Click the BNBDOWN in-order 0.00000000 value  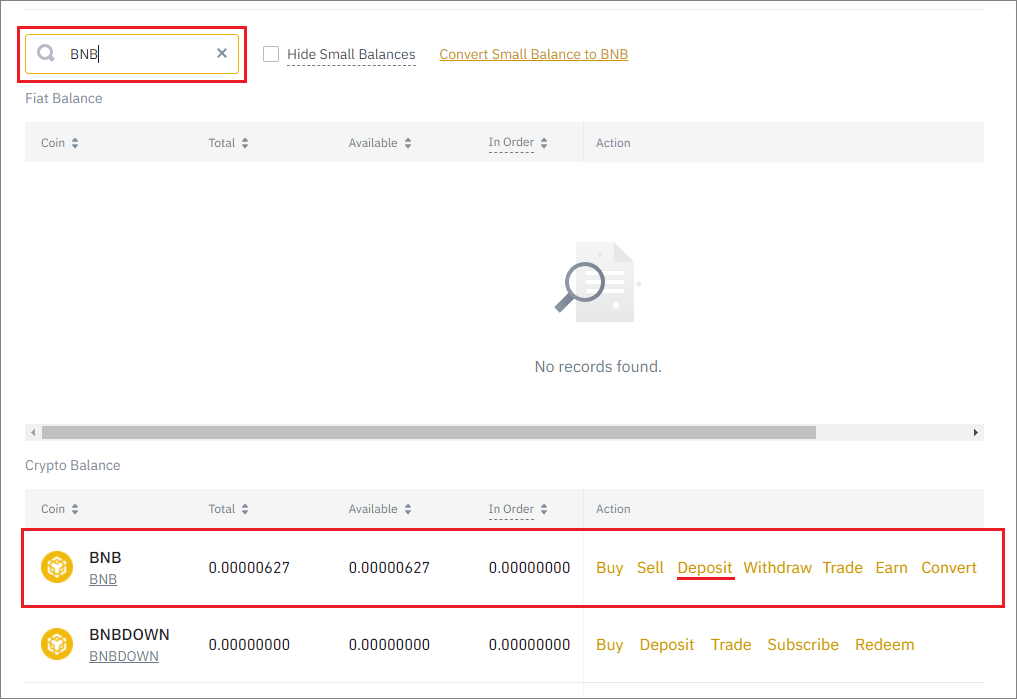tap(529, 645)
